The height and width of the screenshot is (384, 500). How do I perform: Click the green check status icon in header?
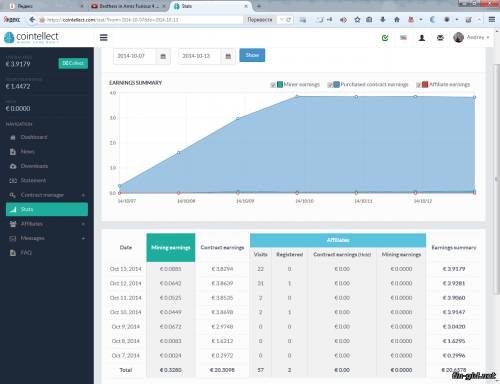[x=385, y=38]
